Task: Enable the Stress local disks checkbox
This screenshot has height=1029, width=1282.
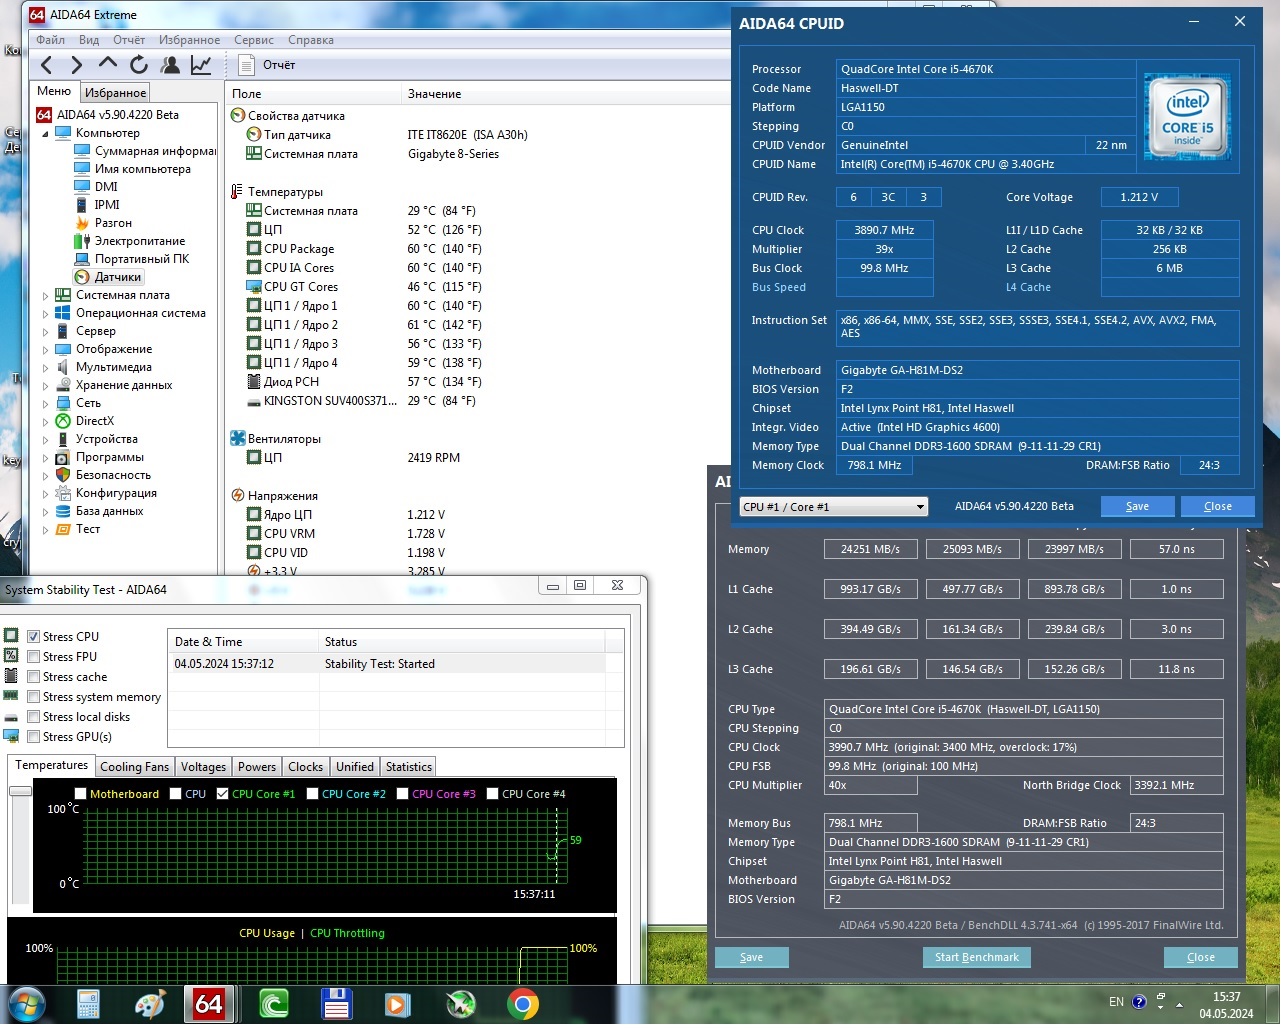Action: pos(34,717)
